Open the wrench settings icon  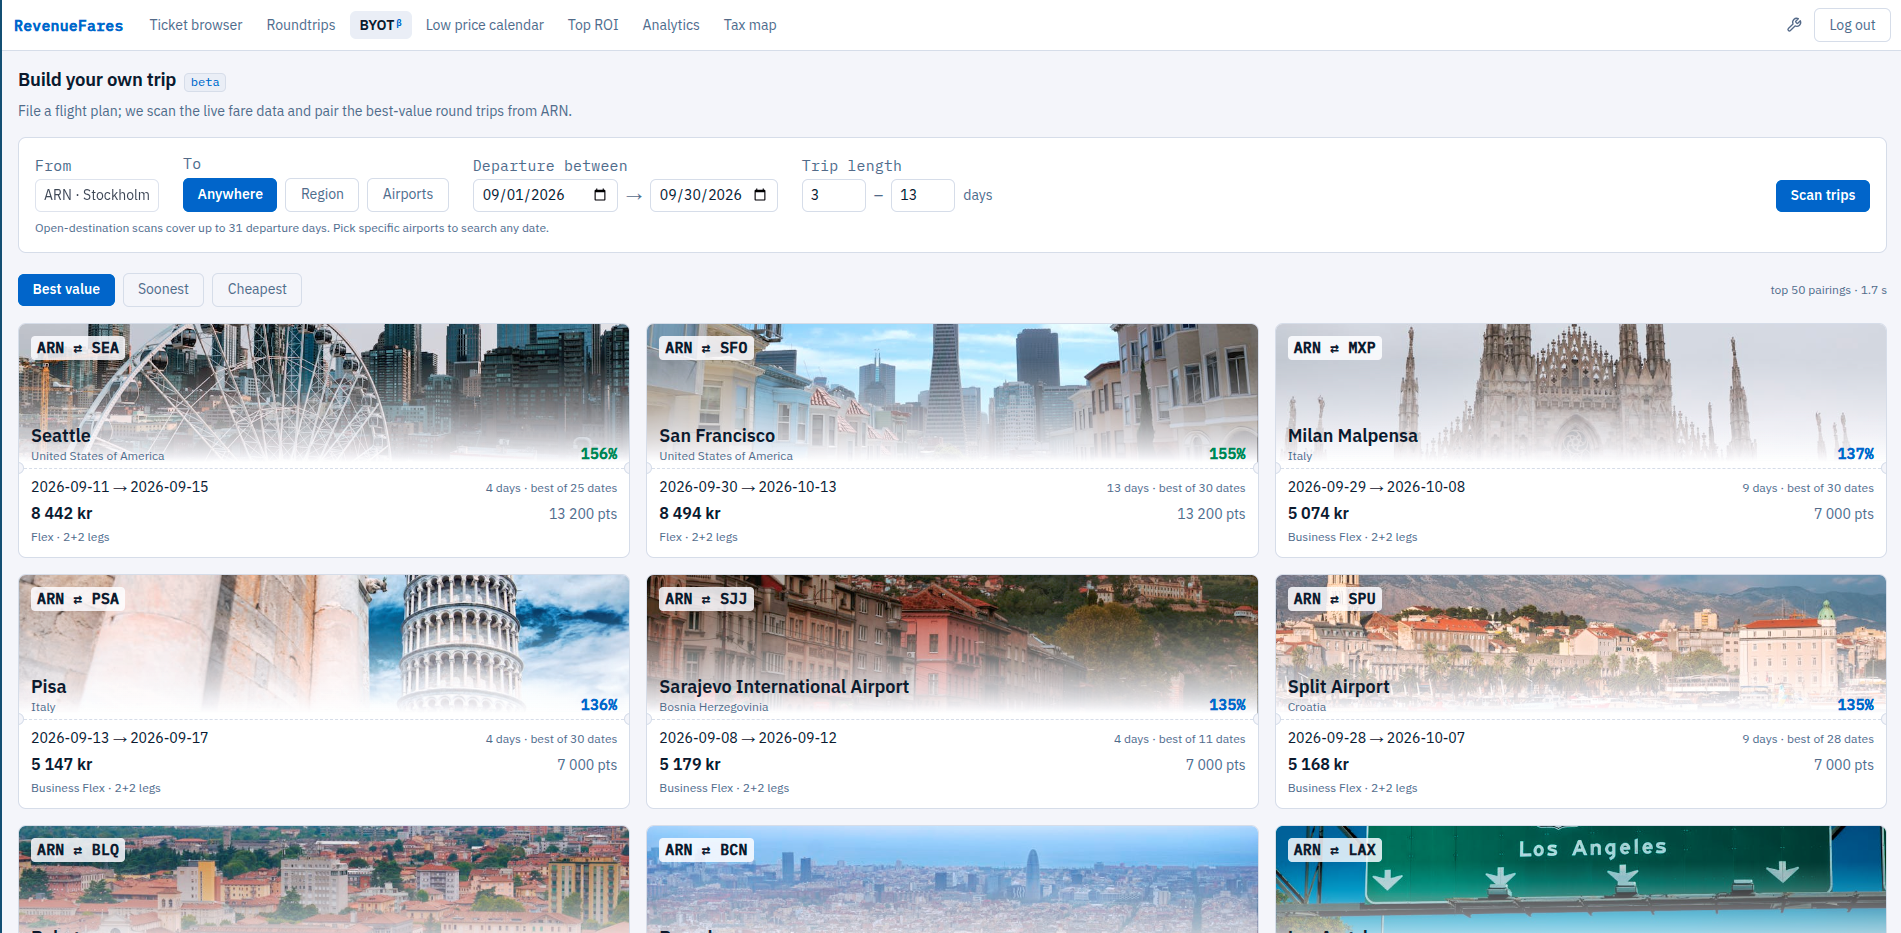[x=1794, y=25]
